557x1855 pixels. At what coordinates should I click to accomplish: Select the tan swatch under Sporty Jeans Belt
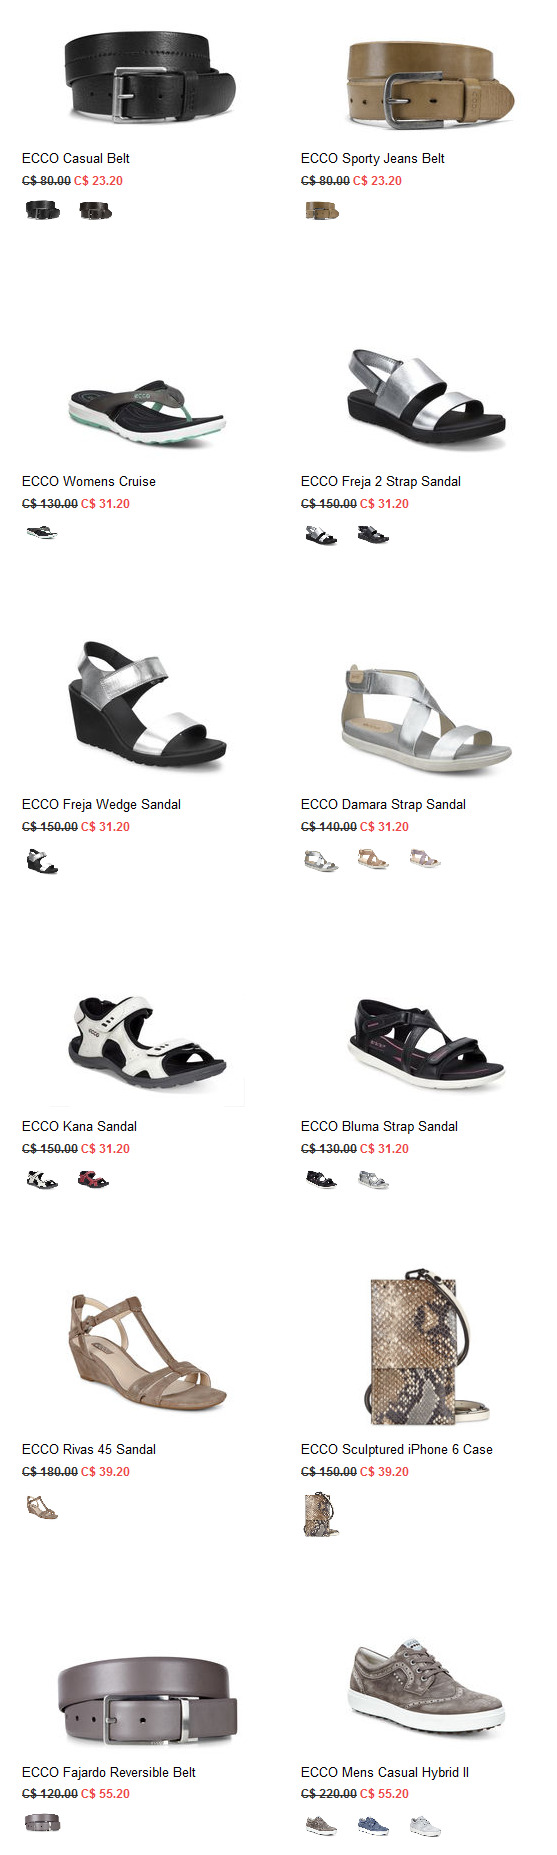point(322,210)
